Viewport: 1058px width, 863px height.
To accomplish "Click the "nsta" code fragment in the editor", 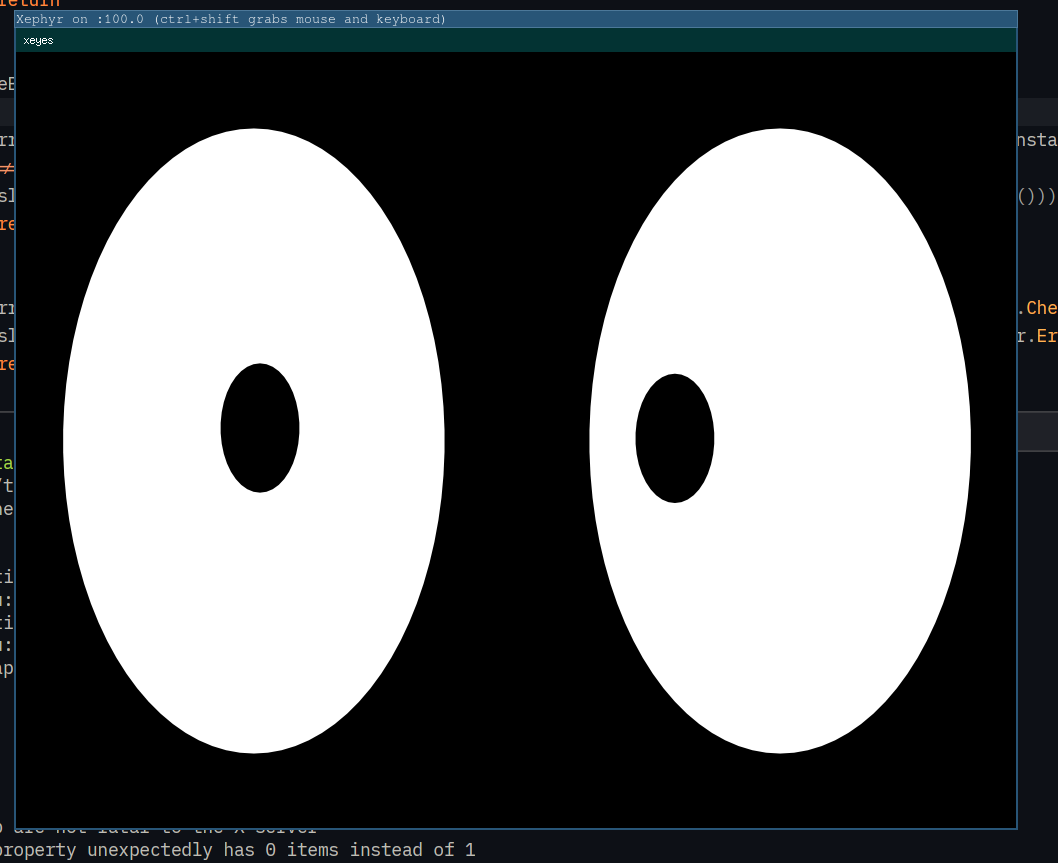I will (1037, 141).
